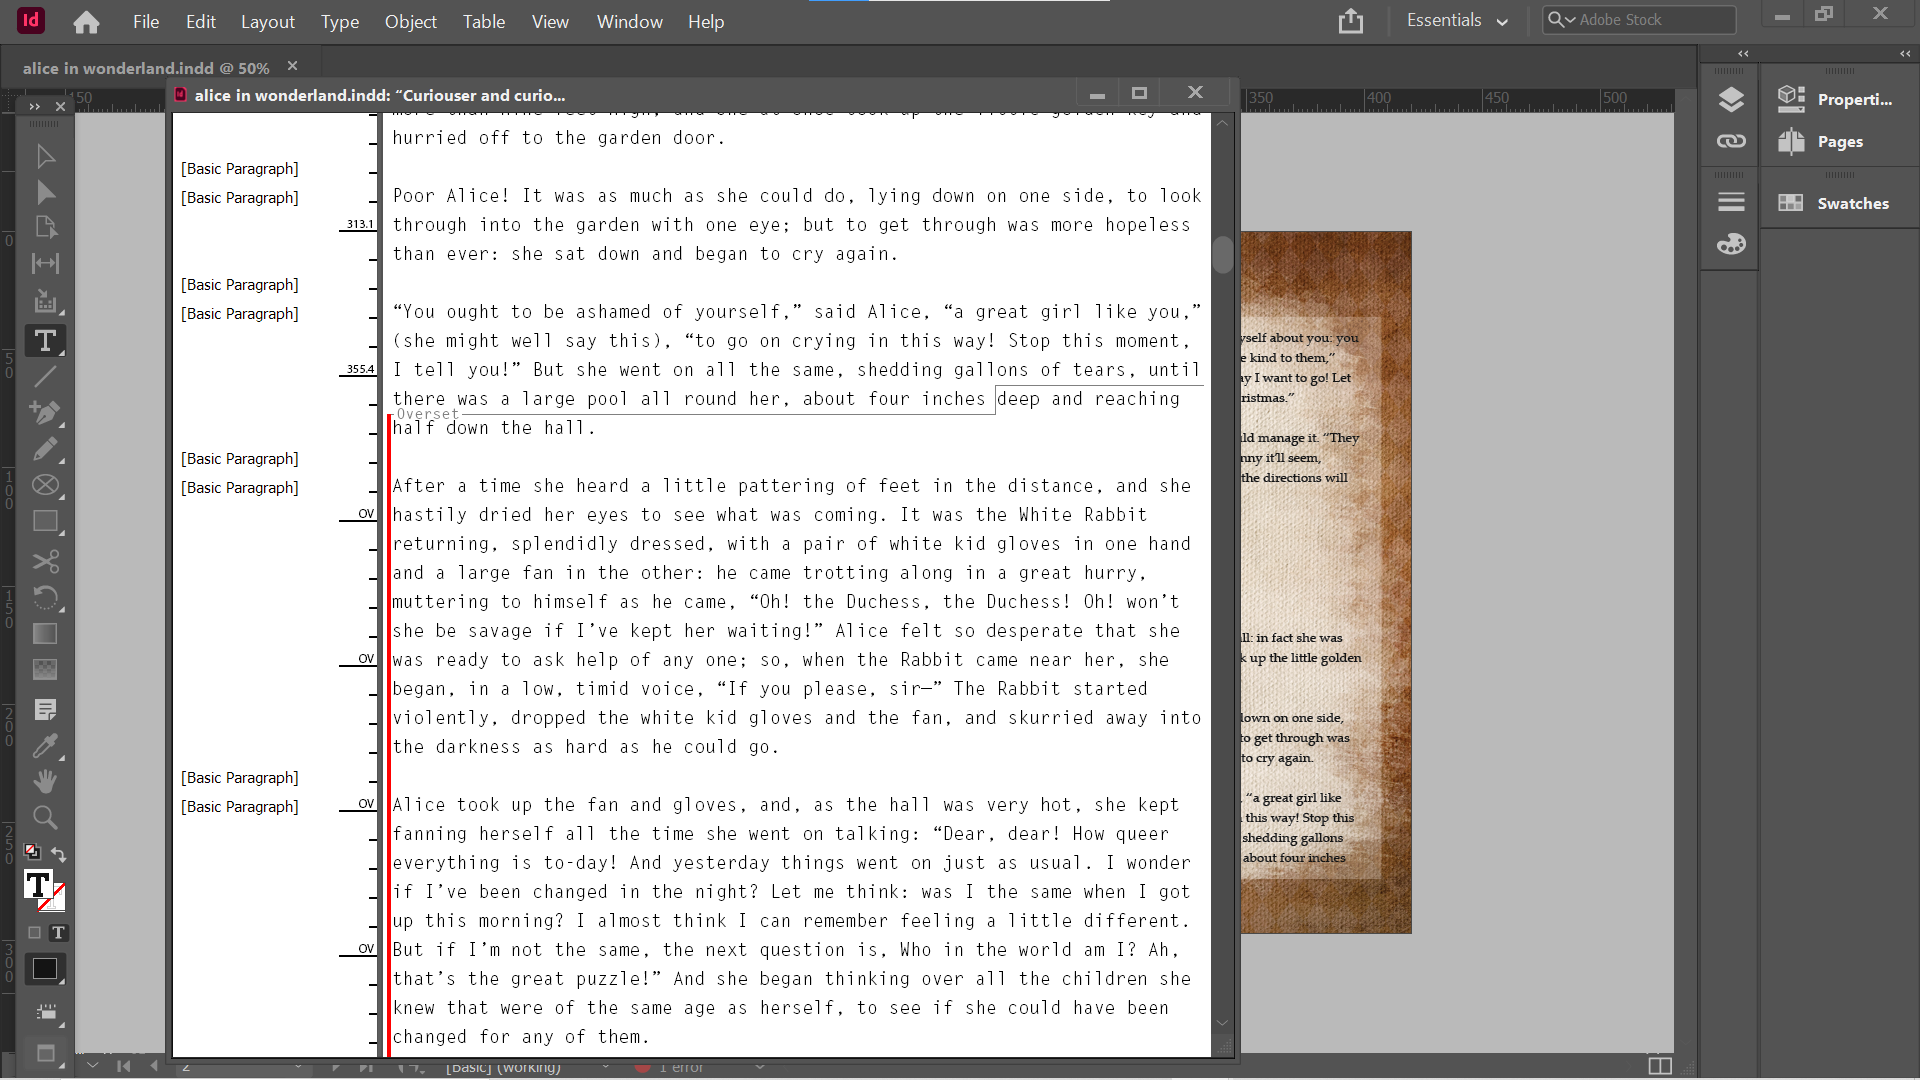Choose the Zoom magnifier tool
The height and width of the screenshot is (1080, 1920).
tap(45, 818)
